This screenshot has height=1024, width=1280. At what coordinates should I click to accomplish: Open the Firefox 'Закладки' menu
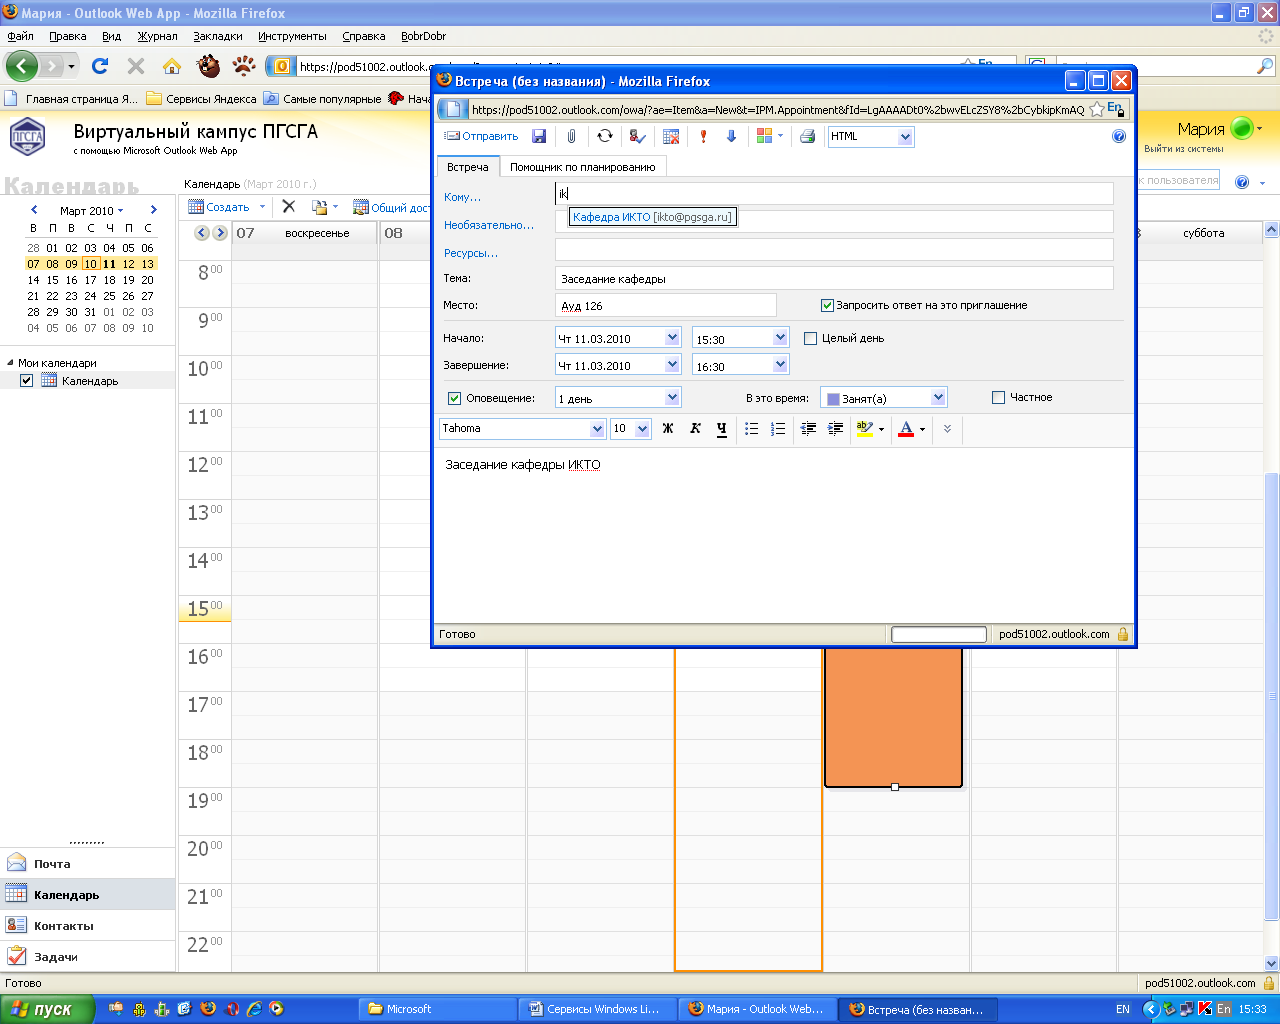pos(218,36)
